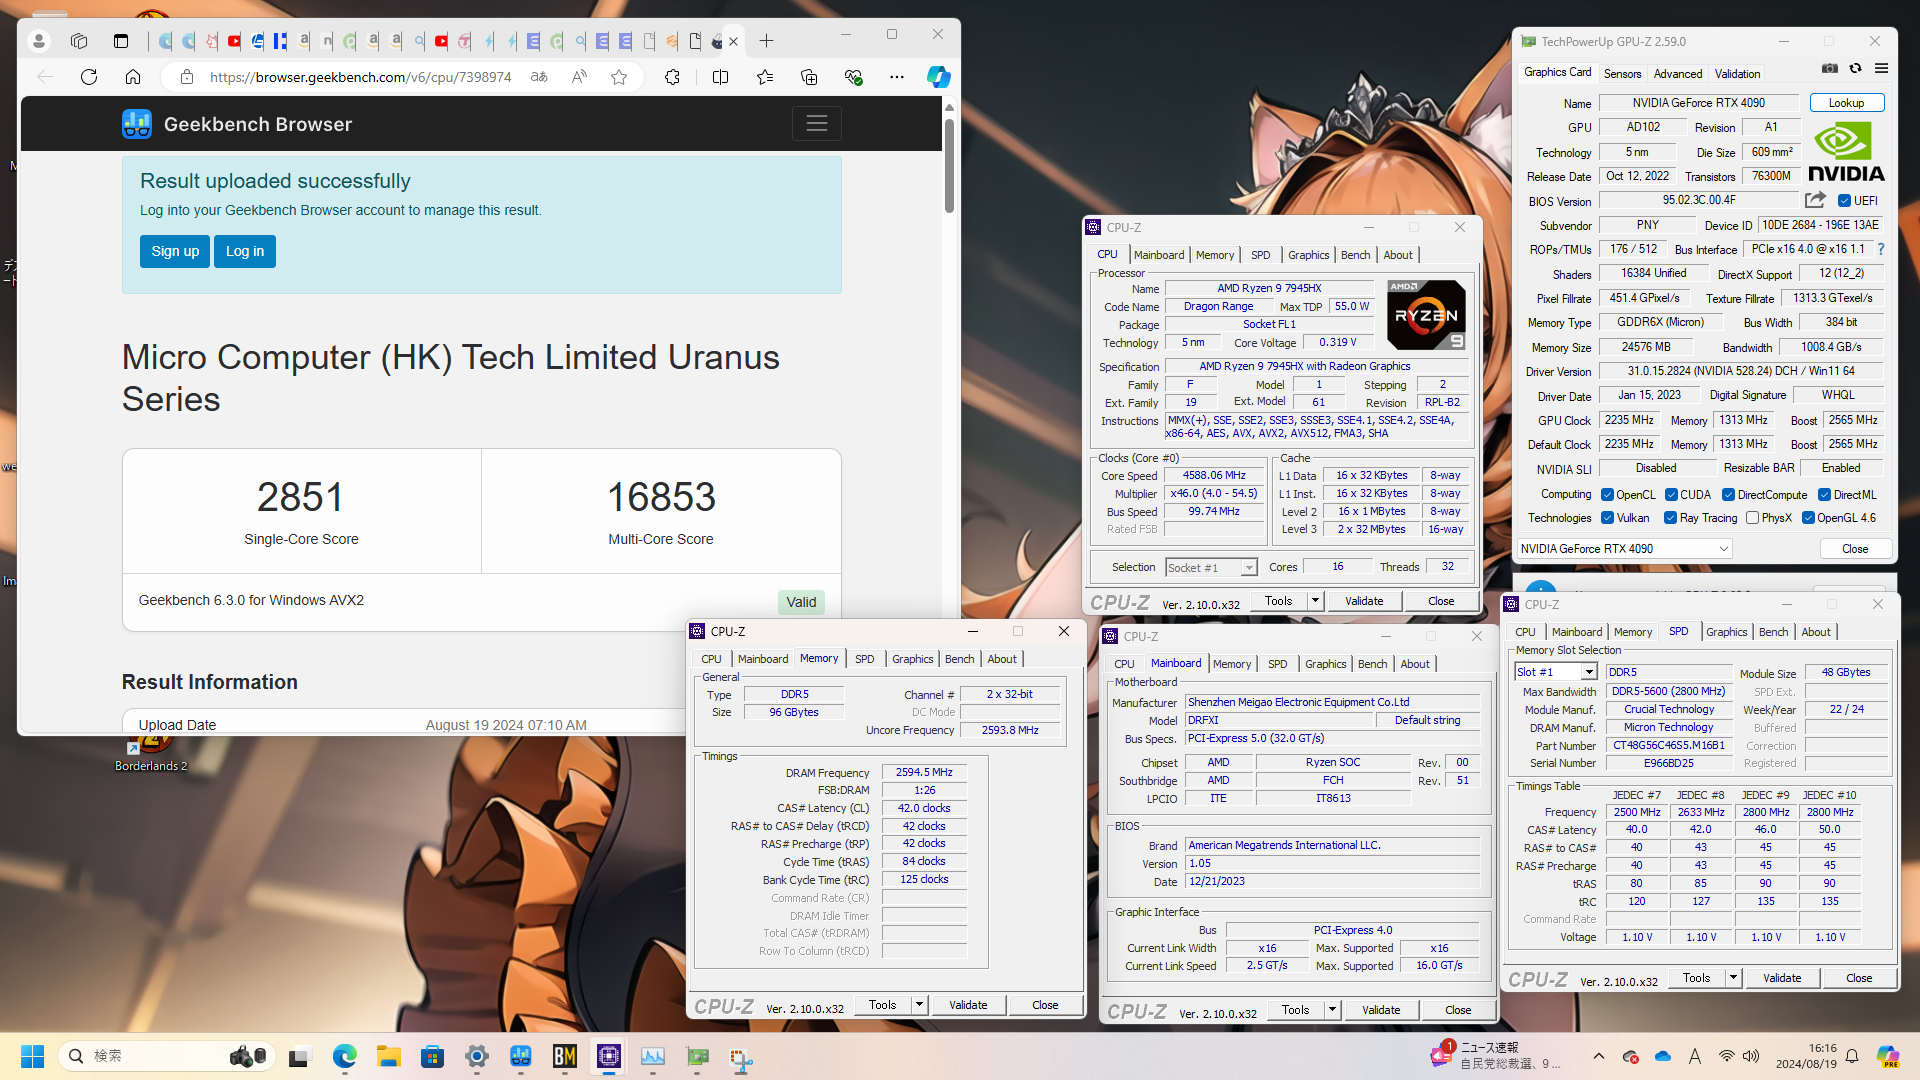
Task: Open the About tab in CPU-Z SPD window
Action: click(x=1815, y=632)
